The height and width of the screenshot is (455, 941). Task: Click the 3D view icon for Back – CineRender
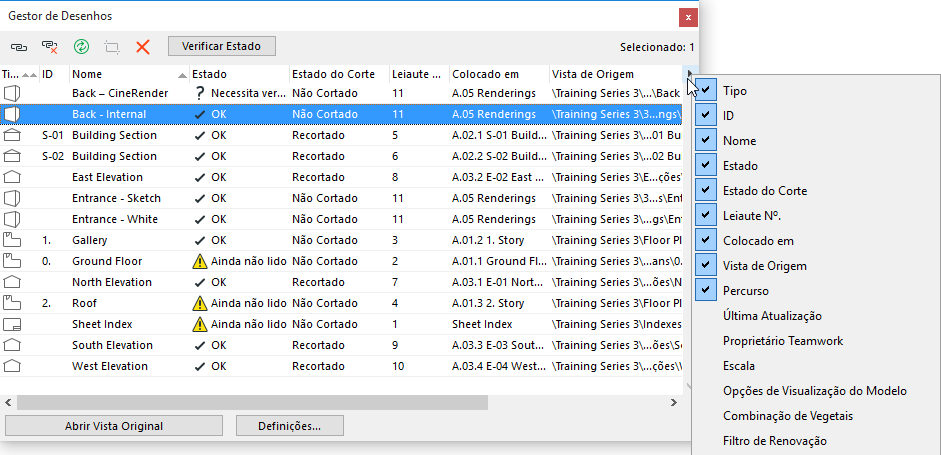coord(12,93)
